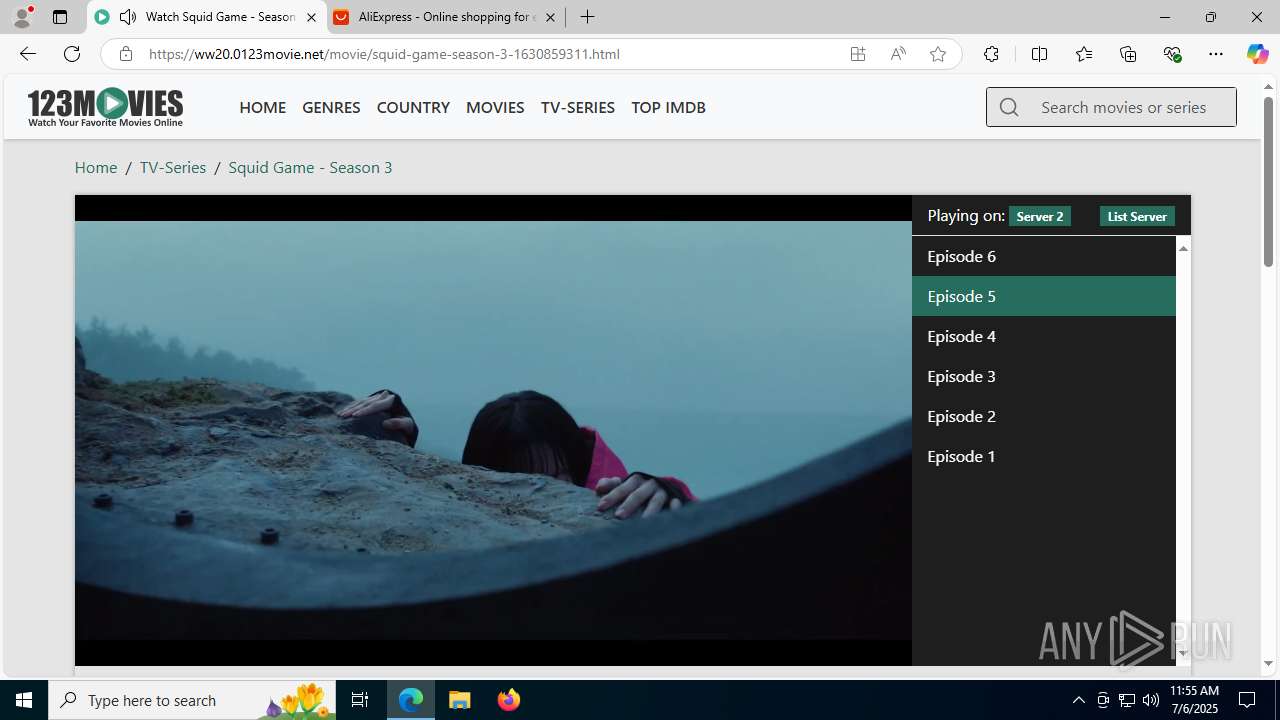Select Episode 4
The width and height of the screenshot is (1280, 720).
[x=1043, y=336]
